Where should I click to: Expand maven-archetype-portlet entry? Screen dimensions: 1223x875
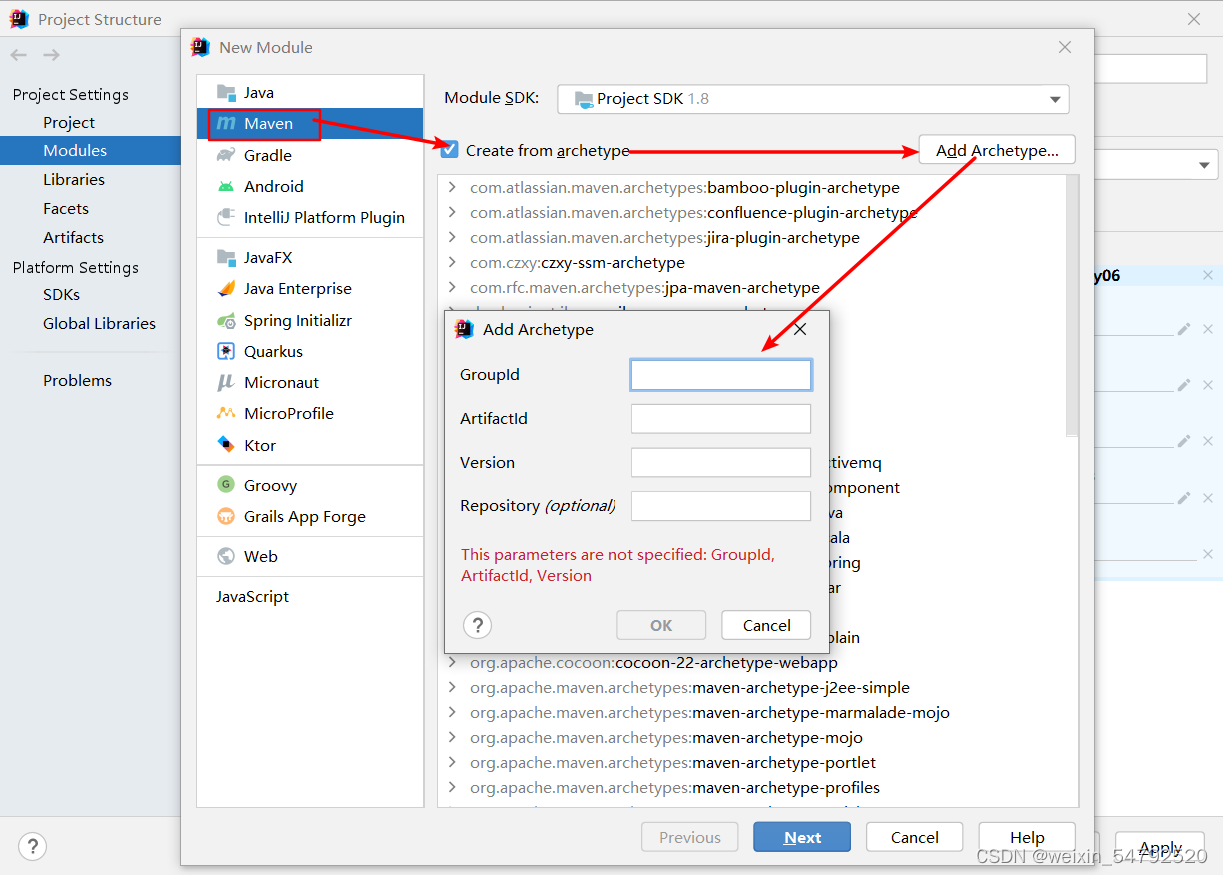(x=452, y=762)
